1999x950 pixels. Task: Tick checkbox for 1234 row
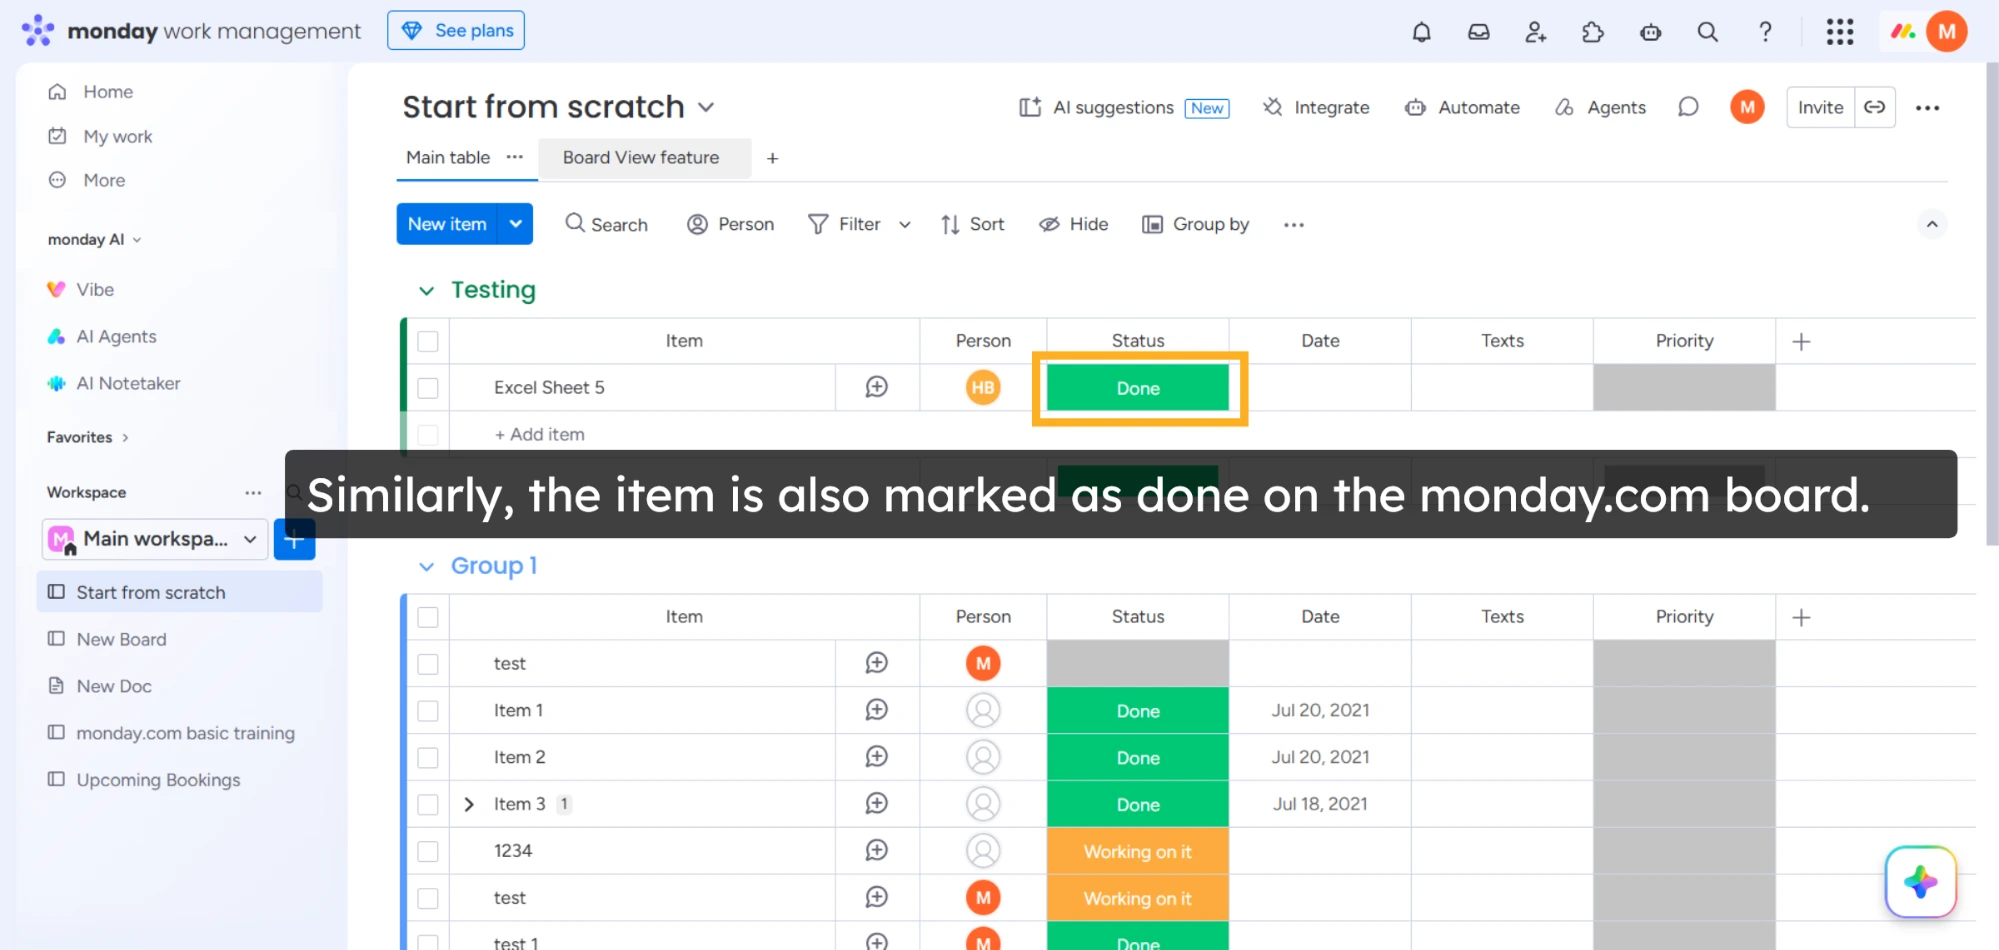coord(428,851)
